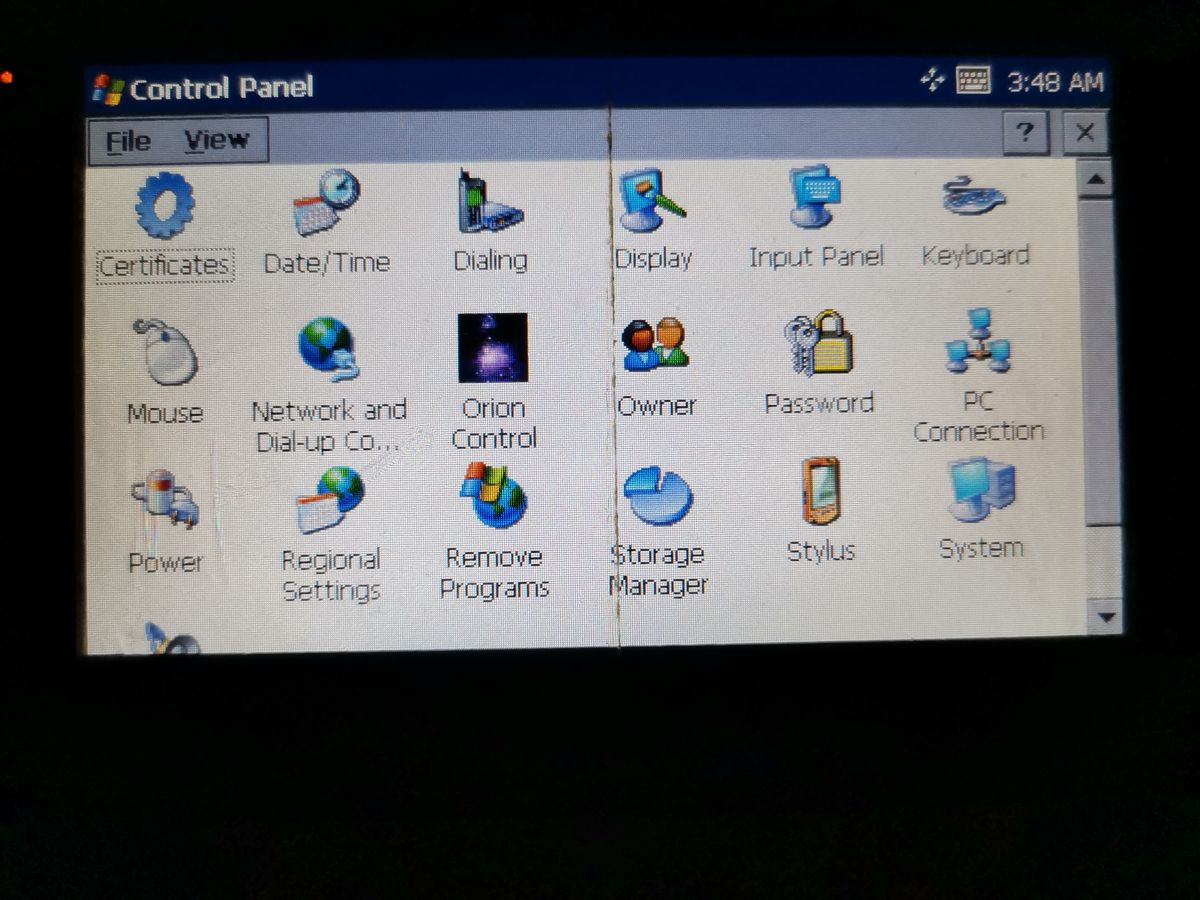This screenshot has width=1200, height=900.
Task: Click the scrollbar down arrow
Action: tap(1105, 616)
